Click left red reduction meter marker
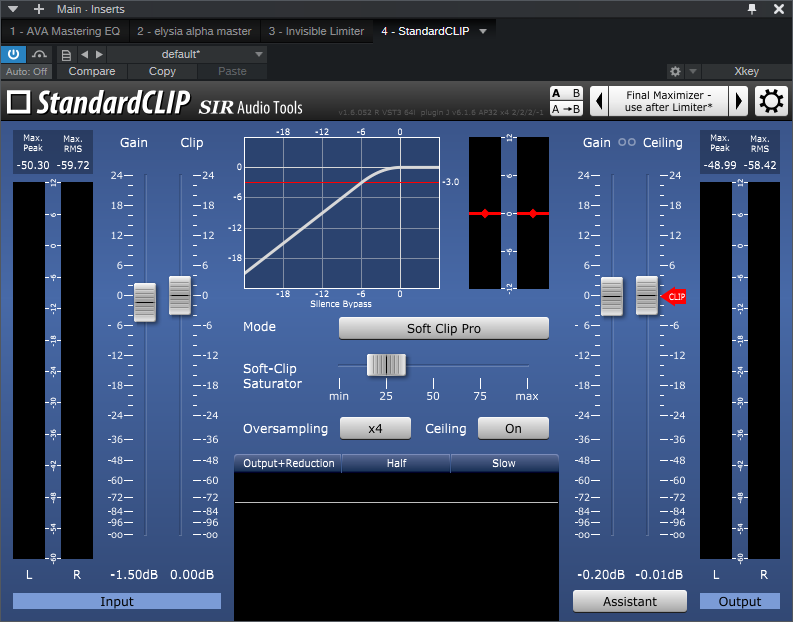The image size is (793, 622). 485,213
